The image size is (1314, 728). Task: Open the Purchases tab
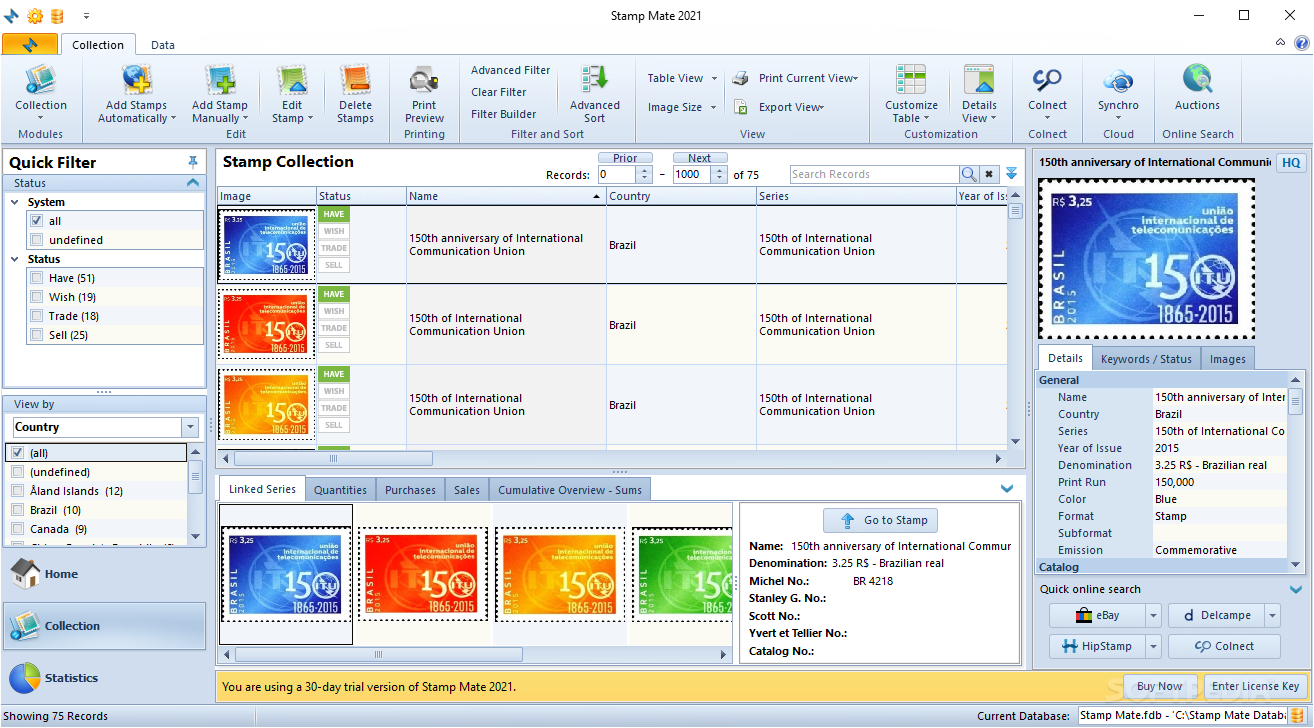[x=410, y=490]
